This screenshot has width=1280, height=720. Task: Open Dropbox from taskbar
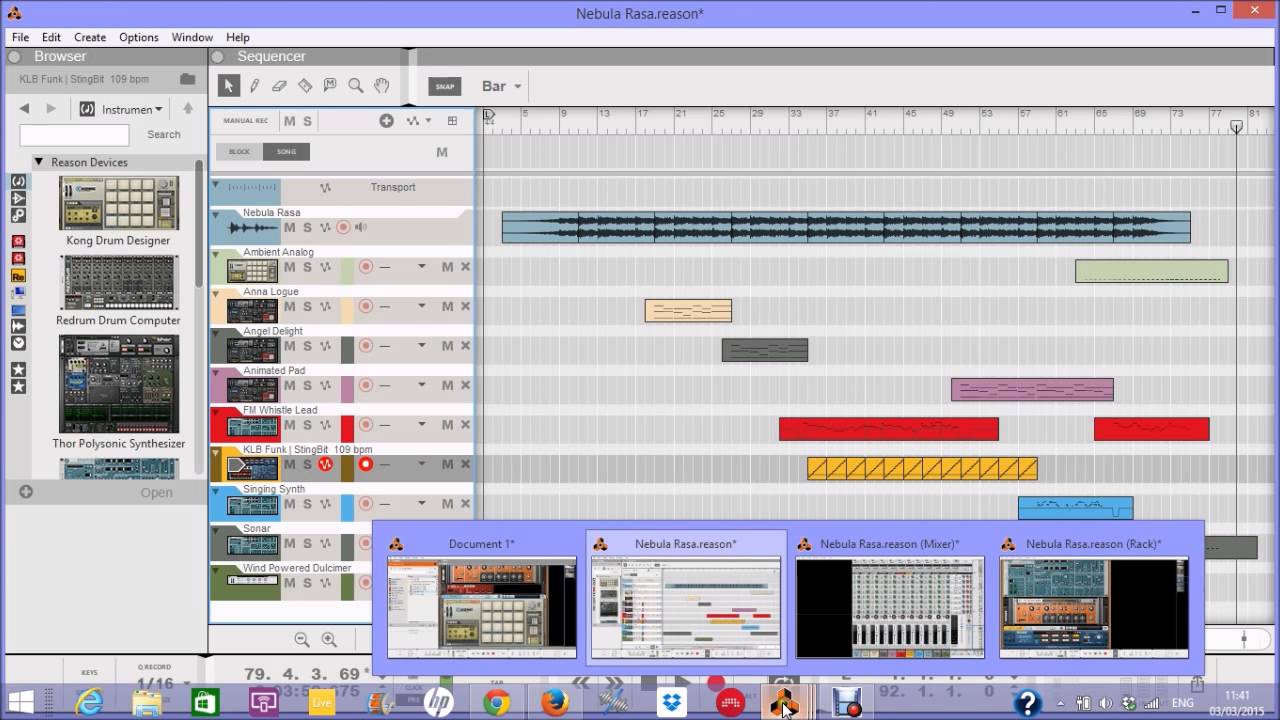(x=672, y=703)
